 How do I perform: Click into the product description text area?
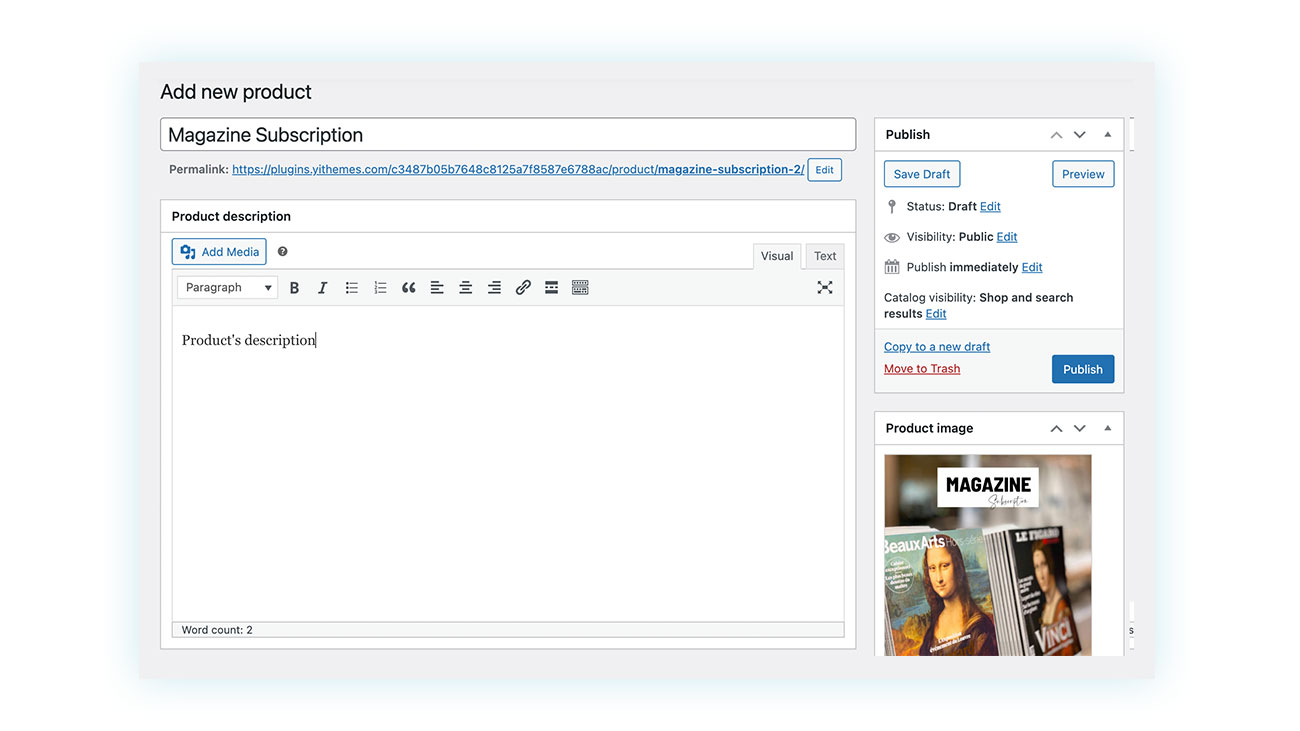click(508, 464)
